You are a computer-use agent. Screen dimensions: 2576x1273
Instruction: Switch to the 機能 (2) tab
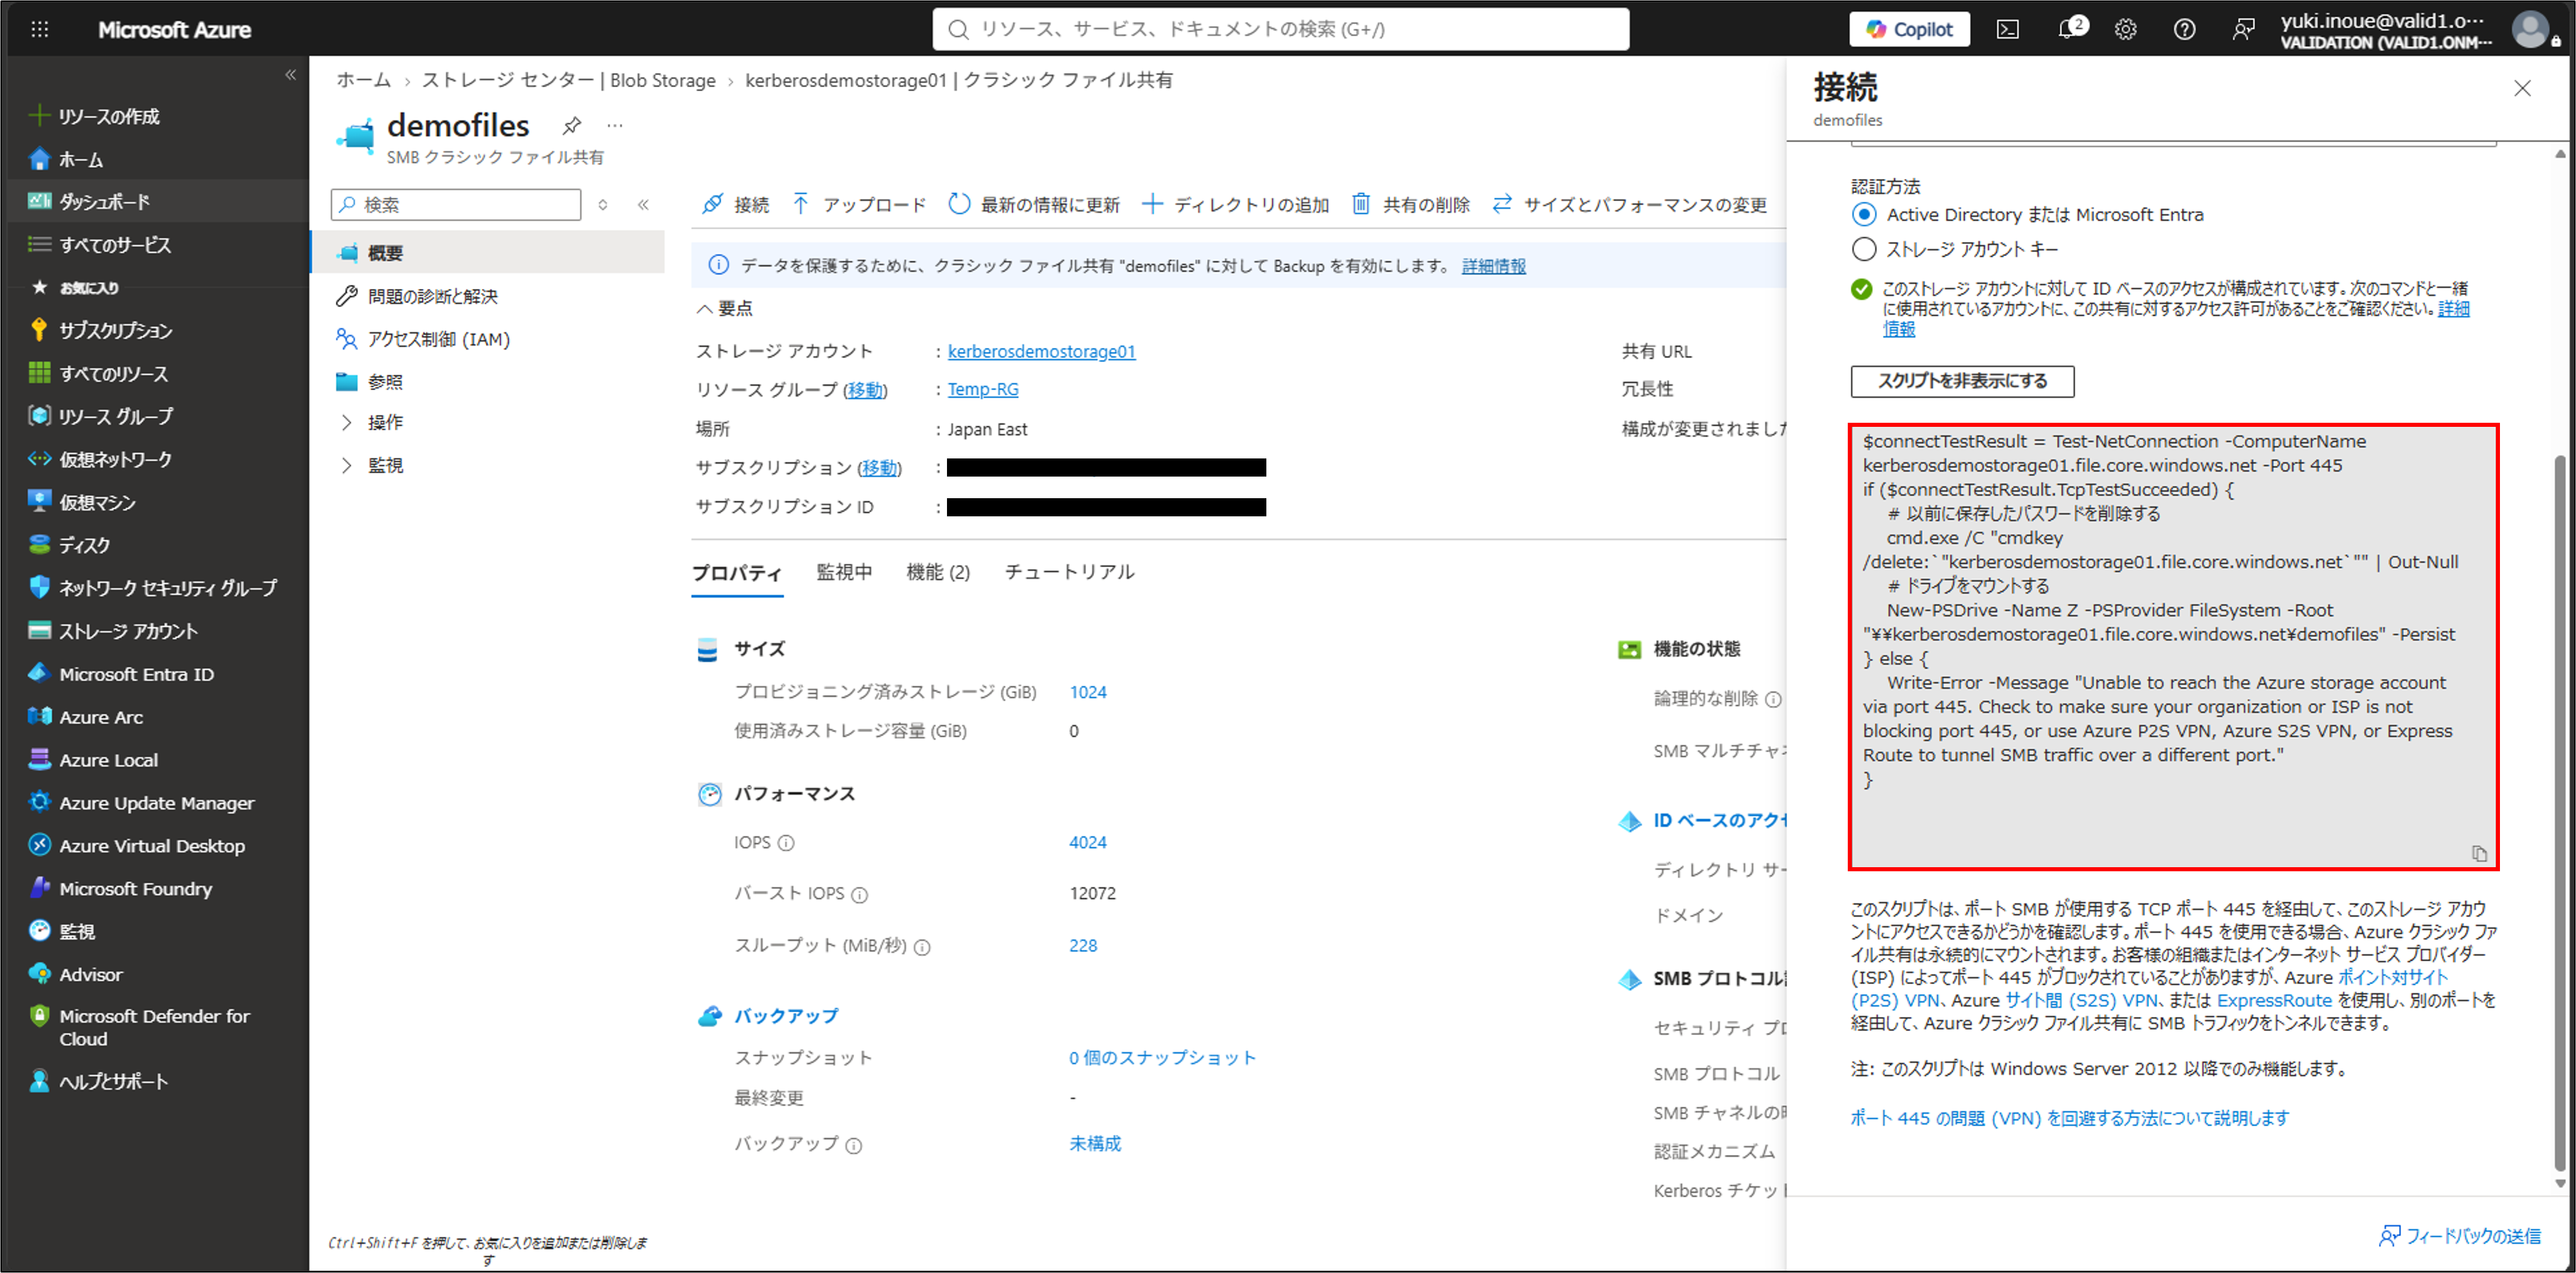click(x=938, y=572)
